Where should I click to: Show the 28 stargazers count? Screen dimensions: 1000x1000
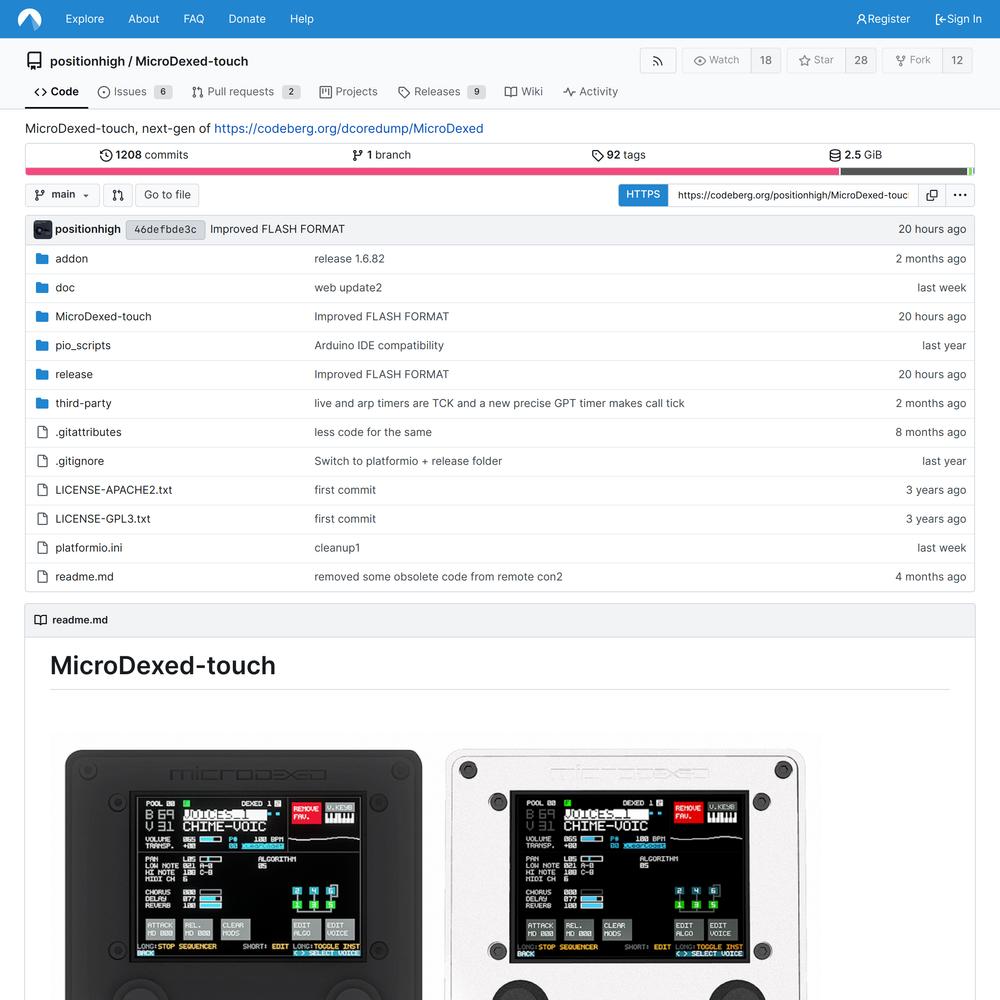[861, 61]
